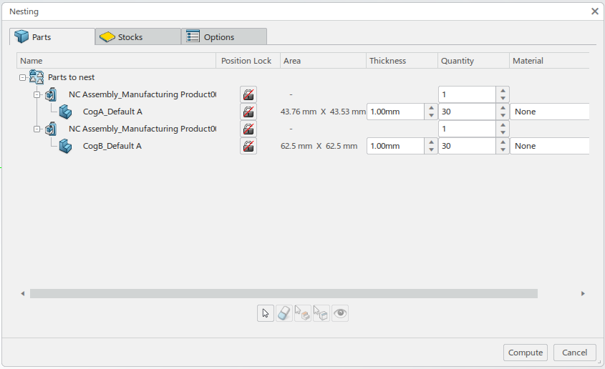Open CogA material dropdown showing None

550,112
